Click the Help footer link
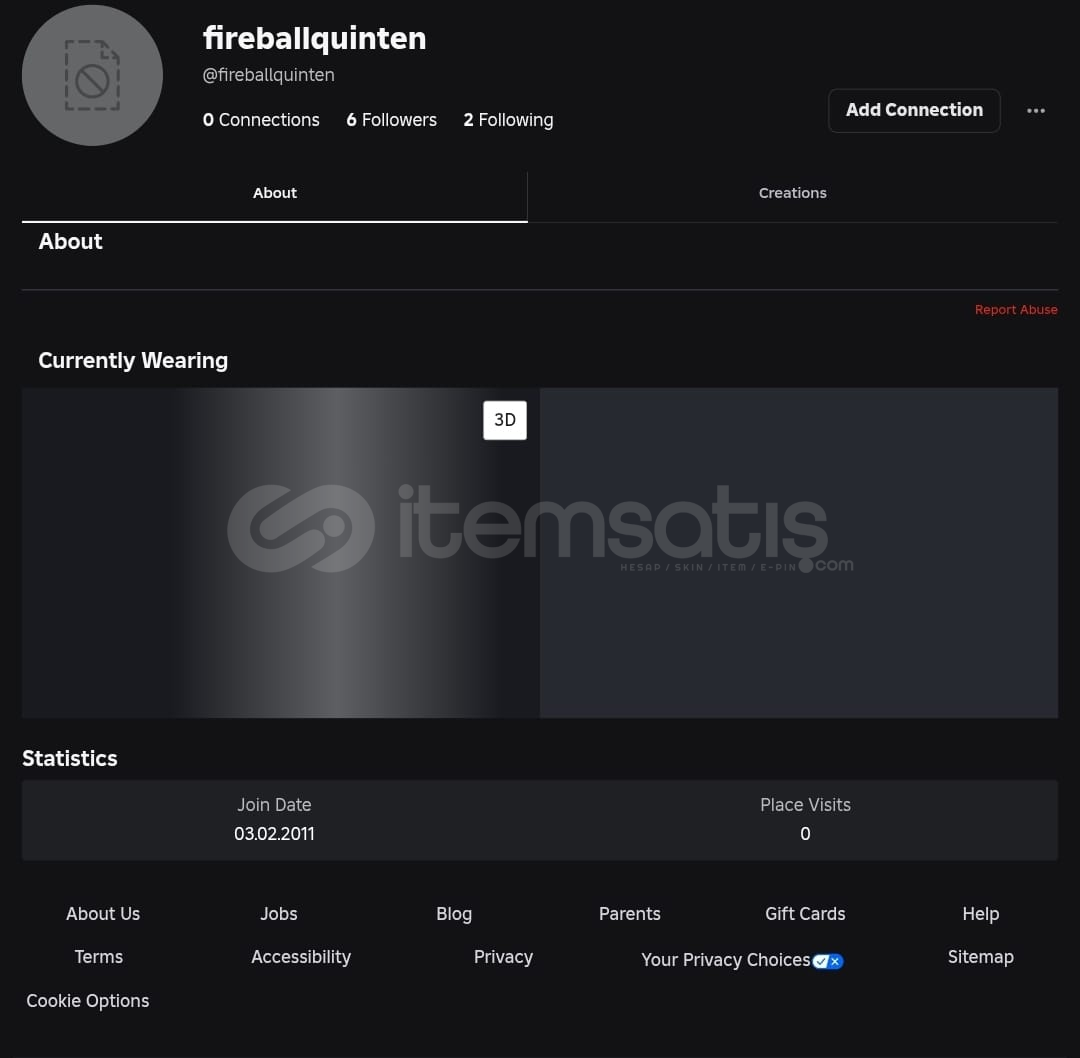The width and height of the screenshot is (1080, 1058). click(981, 914)
